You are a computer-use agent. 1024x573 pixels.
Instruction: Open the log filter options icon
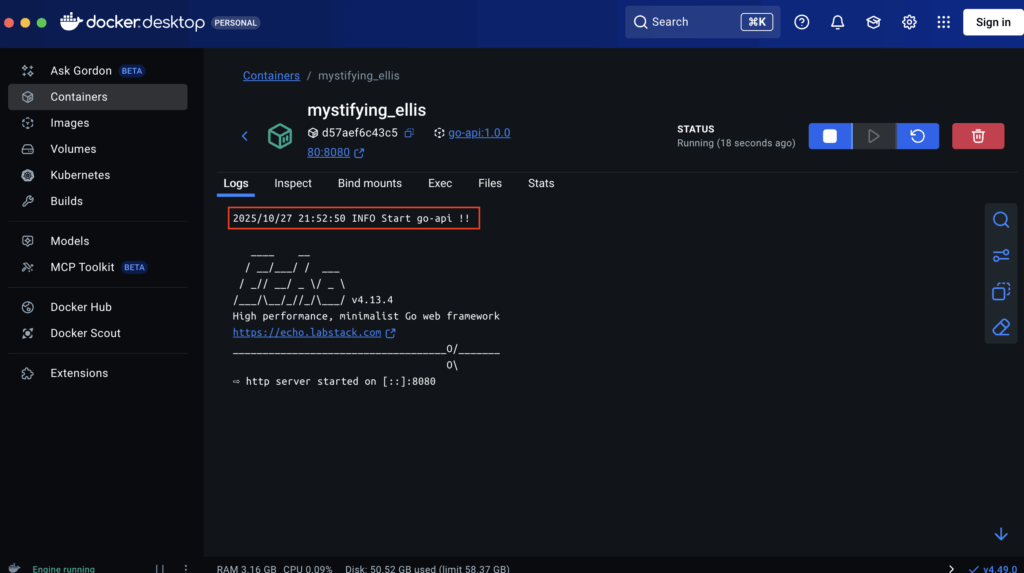point(1000,256)
